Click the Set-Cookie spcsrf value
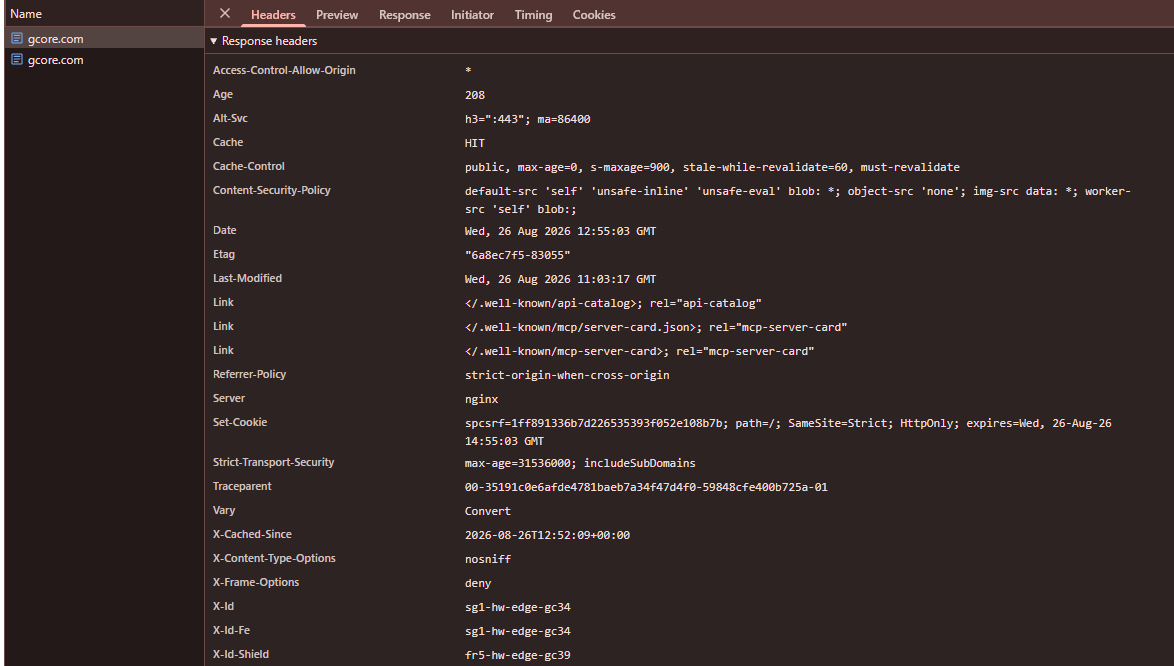1174x666 pixels. click(788, 432)
